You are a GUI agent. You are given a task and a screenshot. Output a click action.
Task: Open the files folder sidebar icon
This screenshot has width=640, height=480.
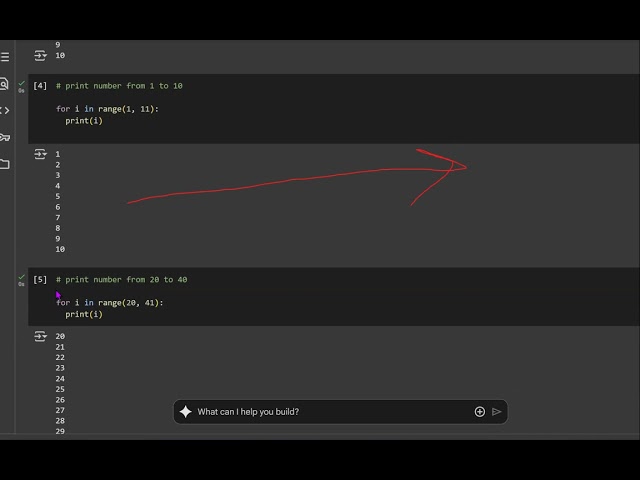(4, 164)
